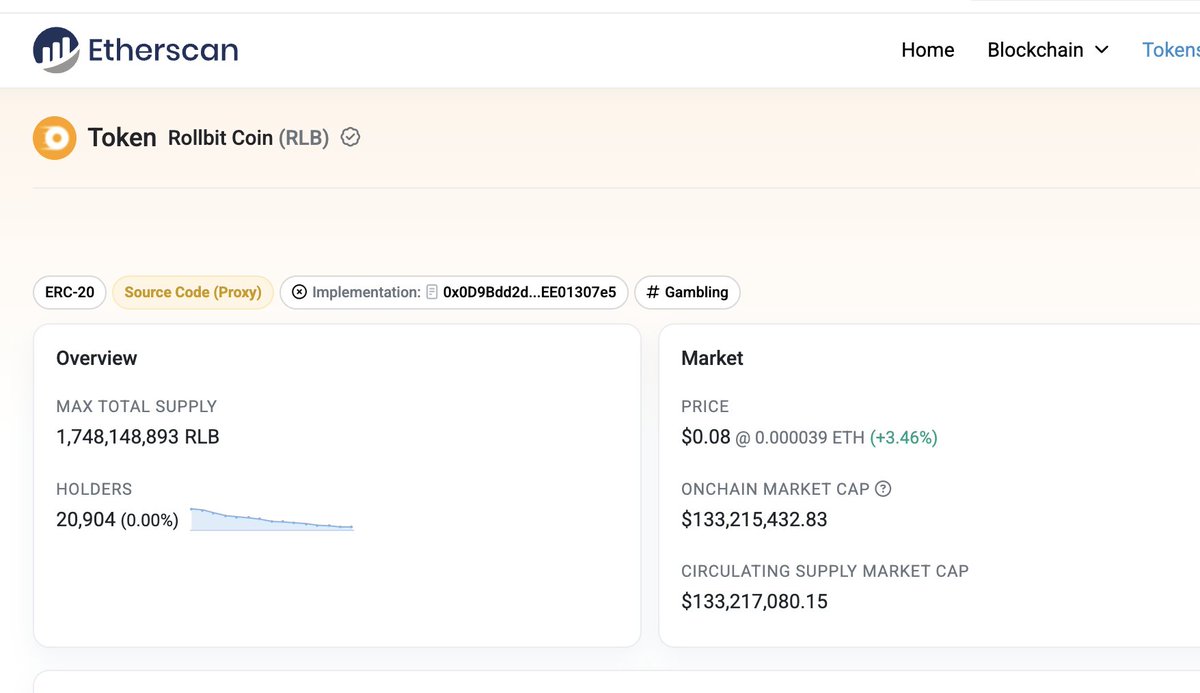Click the ERC-20 tag
The width and height of the screenshot is (1200, 693).
(x=70, y=292)
